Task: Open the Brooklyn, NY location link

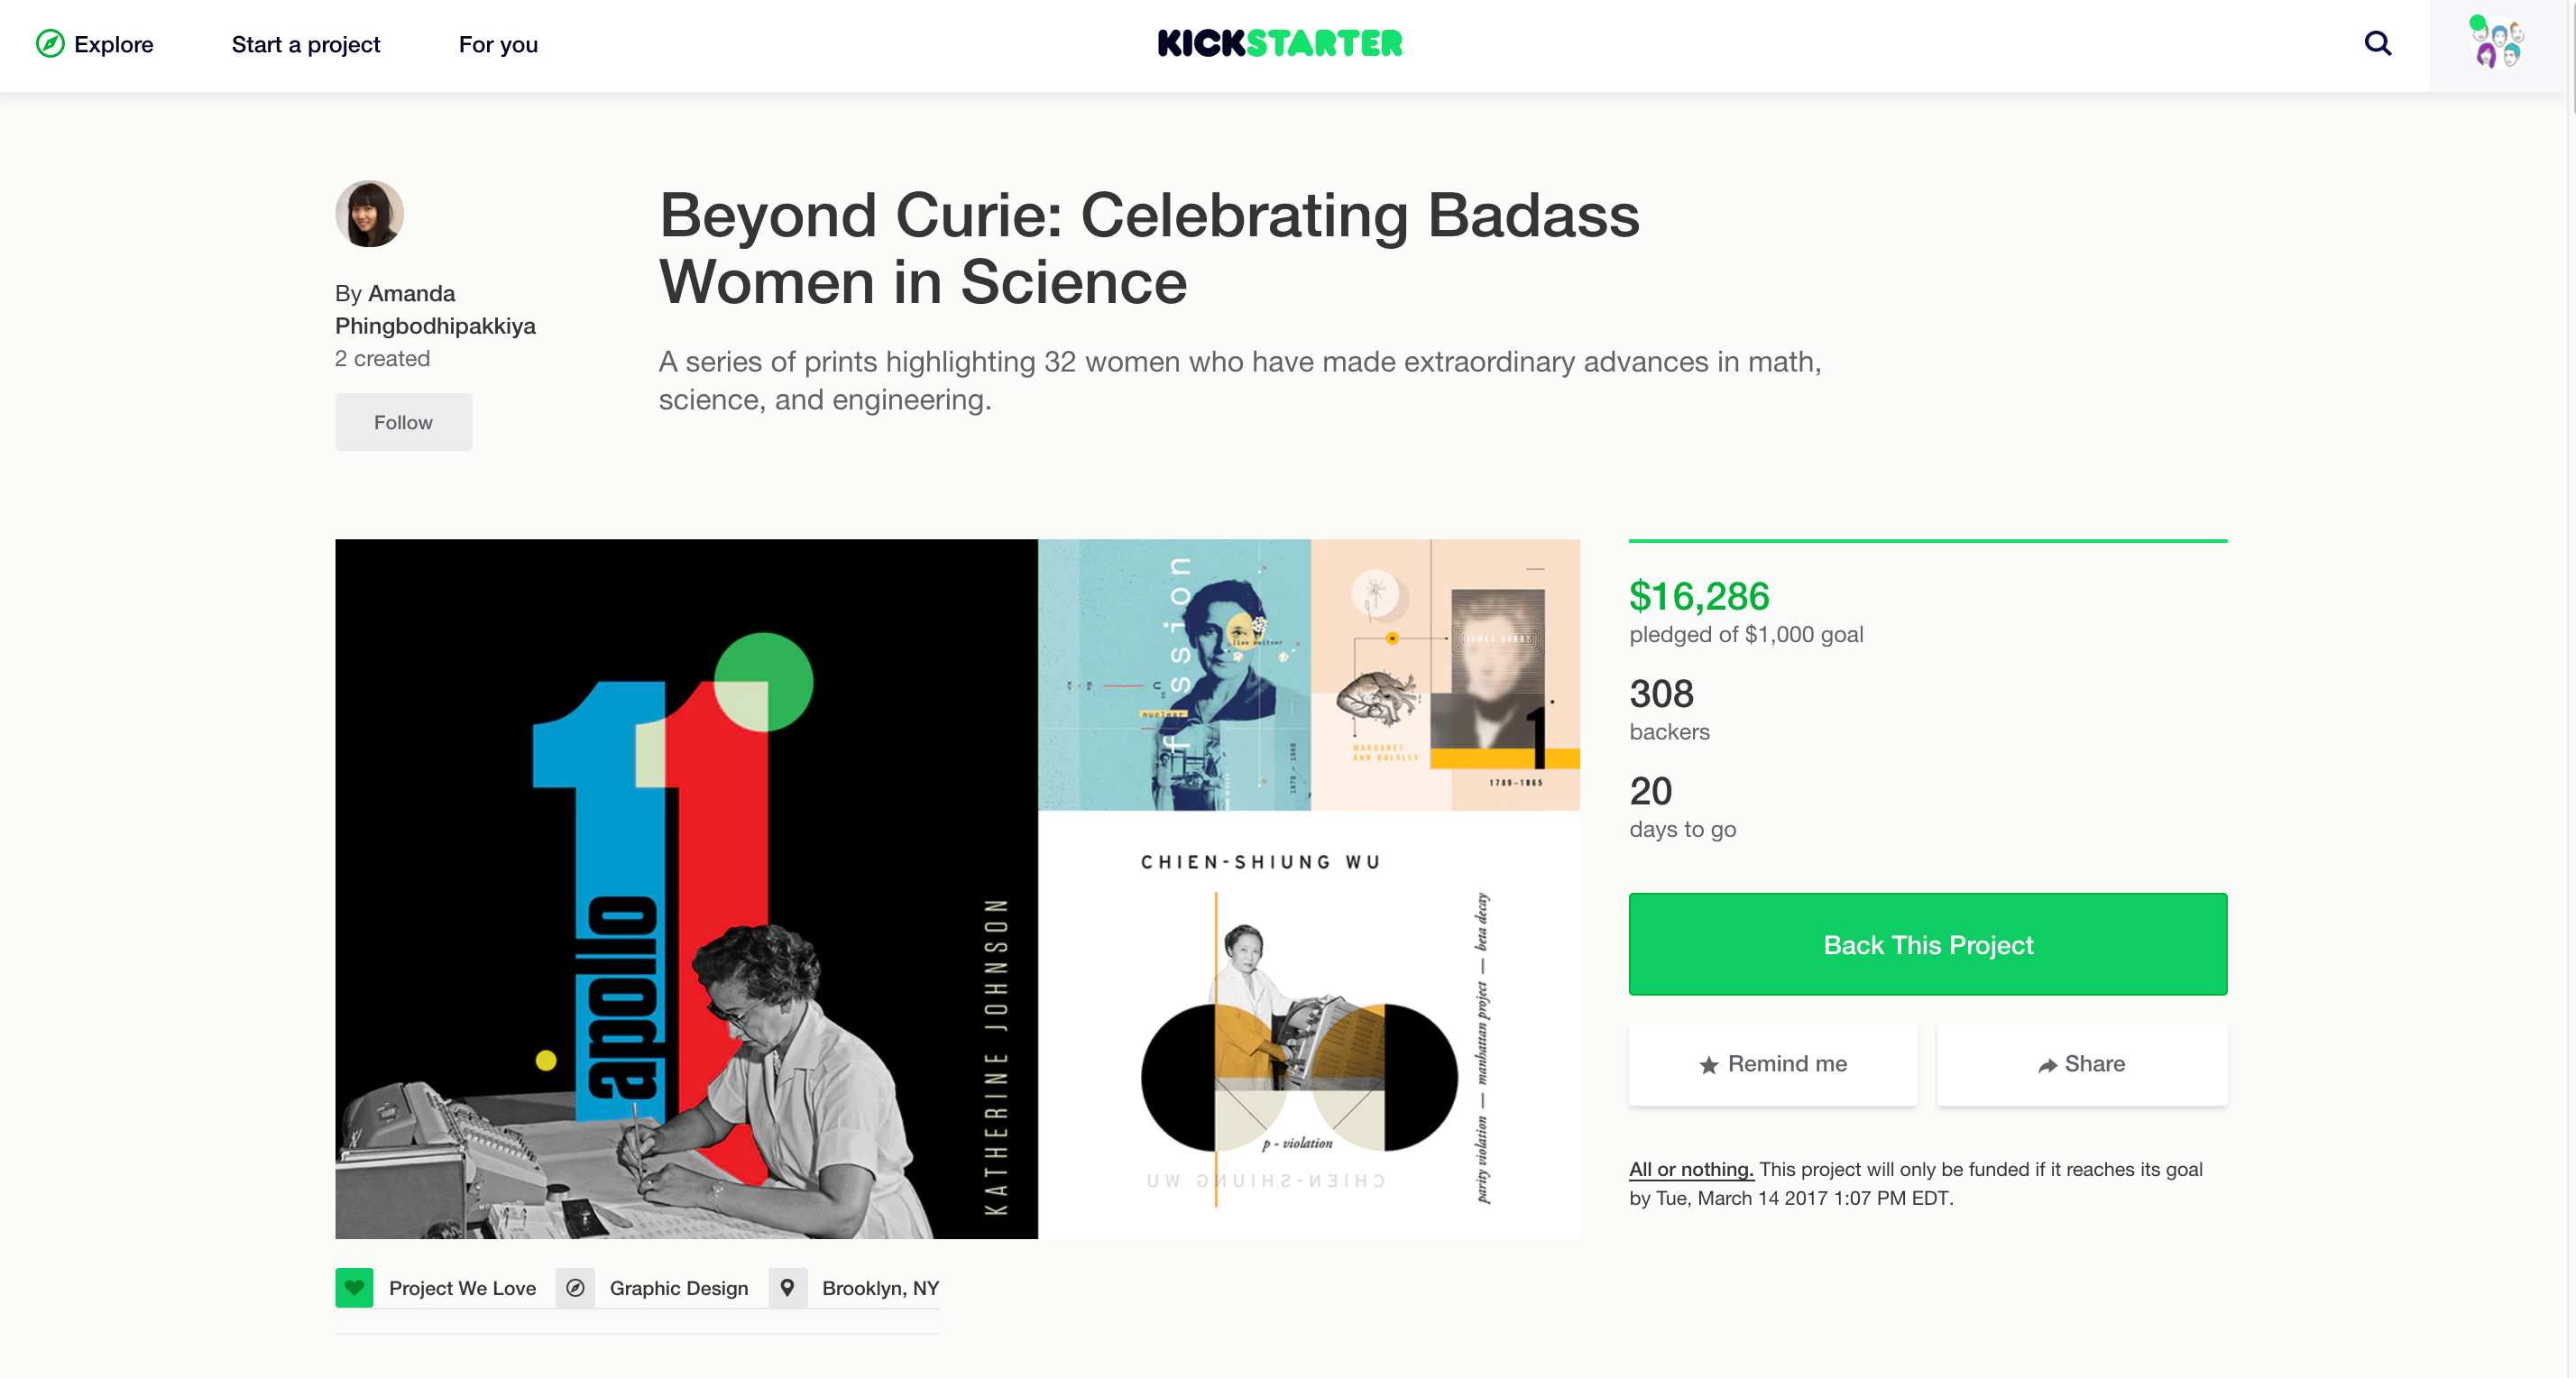Action: (x=880, y=1288)
